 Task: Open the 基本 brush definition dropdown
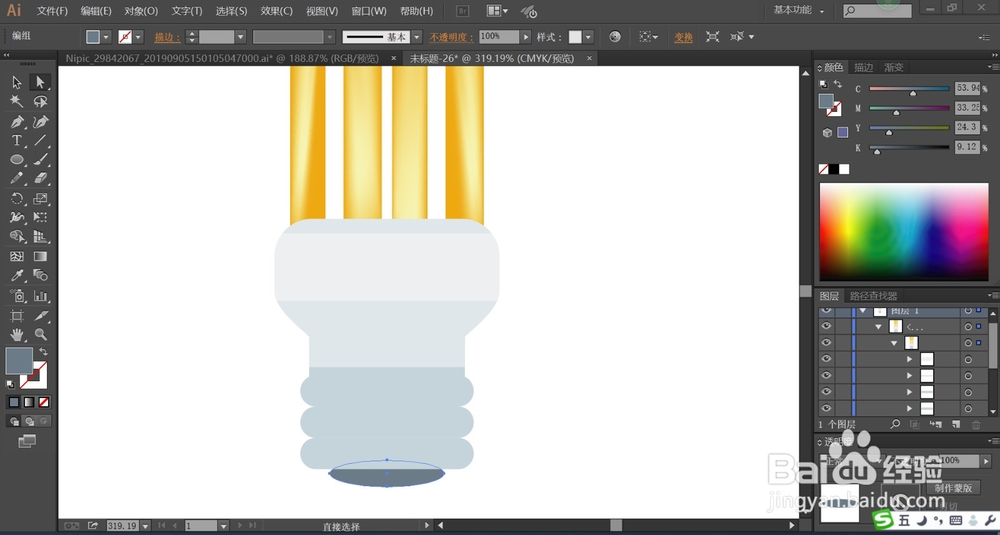click(x=416, y=37)
